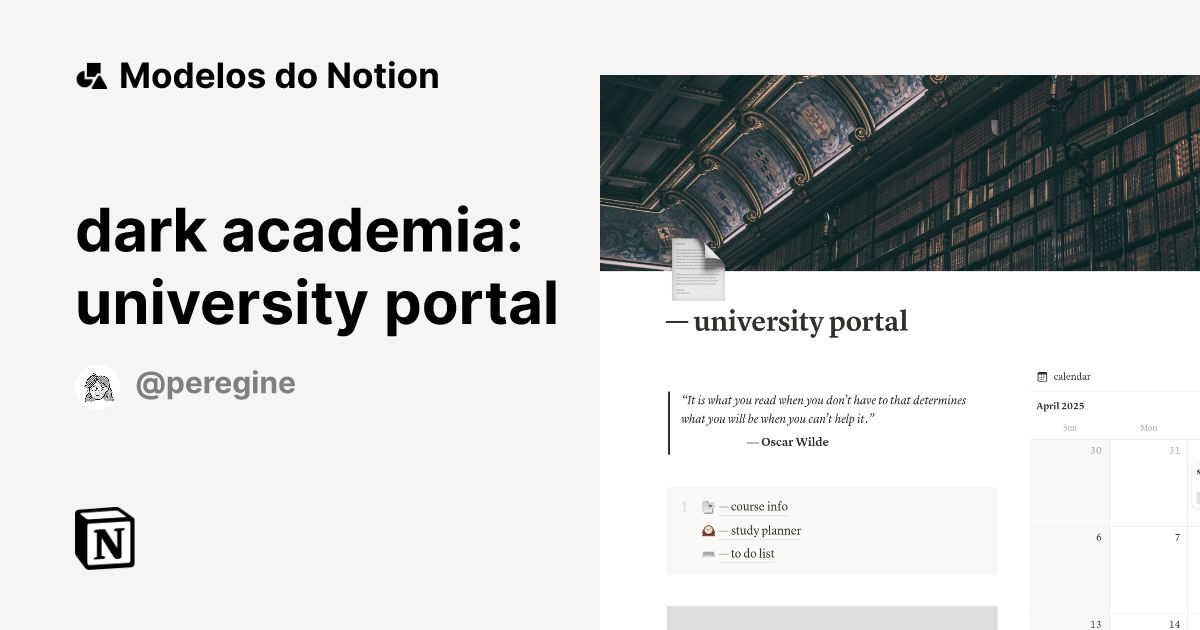Click the Sun column header
1200x630 pixels.
(x=1069, y=427)
